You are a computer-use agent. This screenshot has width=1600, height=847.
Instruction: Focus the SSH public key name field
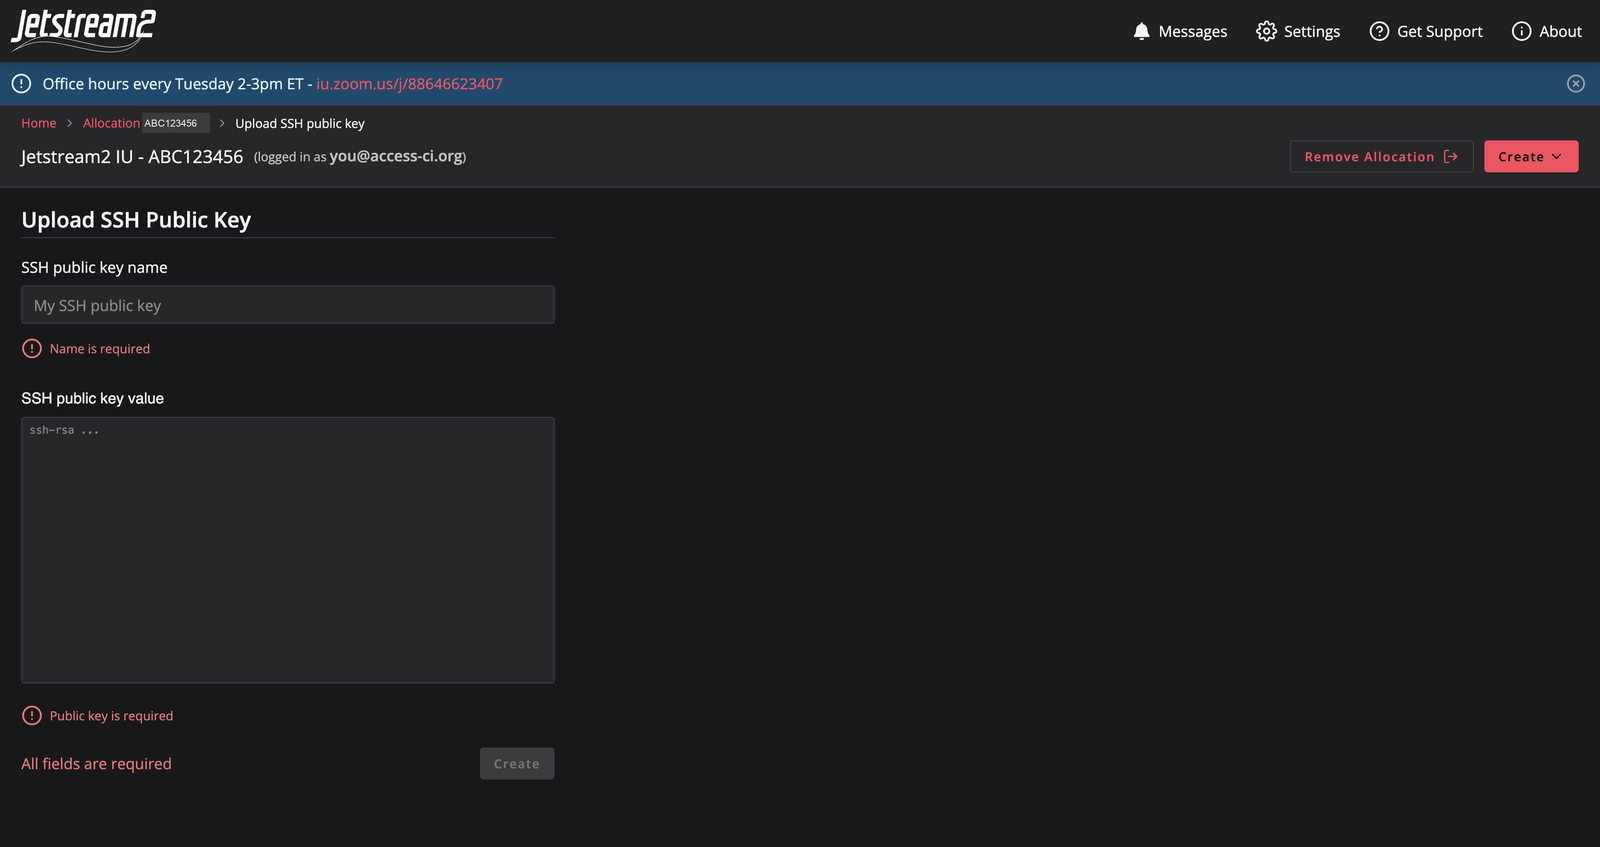288,304
